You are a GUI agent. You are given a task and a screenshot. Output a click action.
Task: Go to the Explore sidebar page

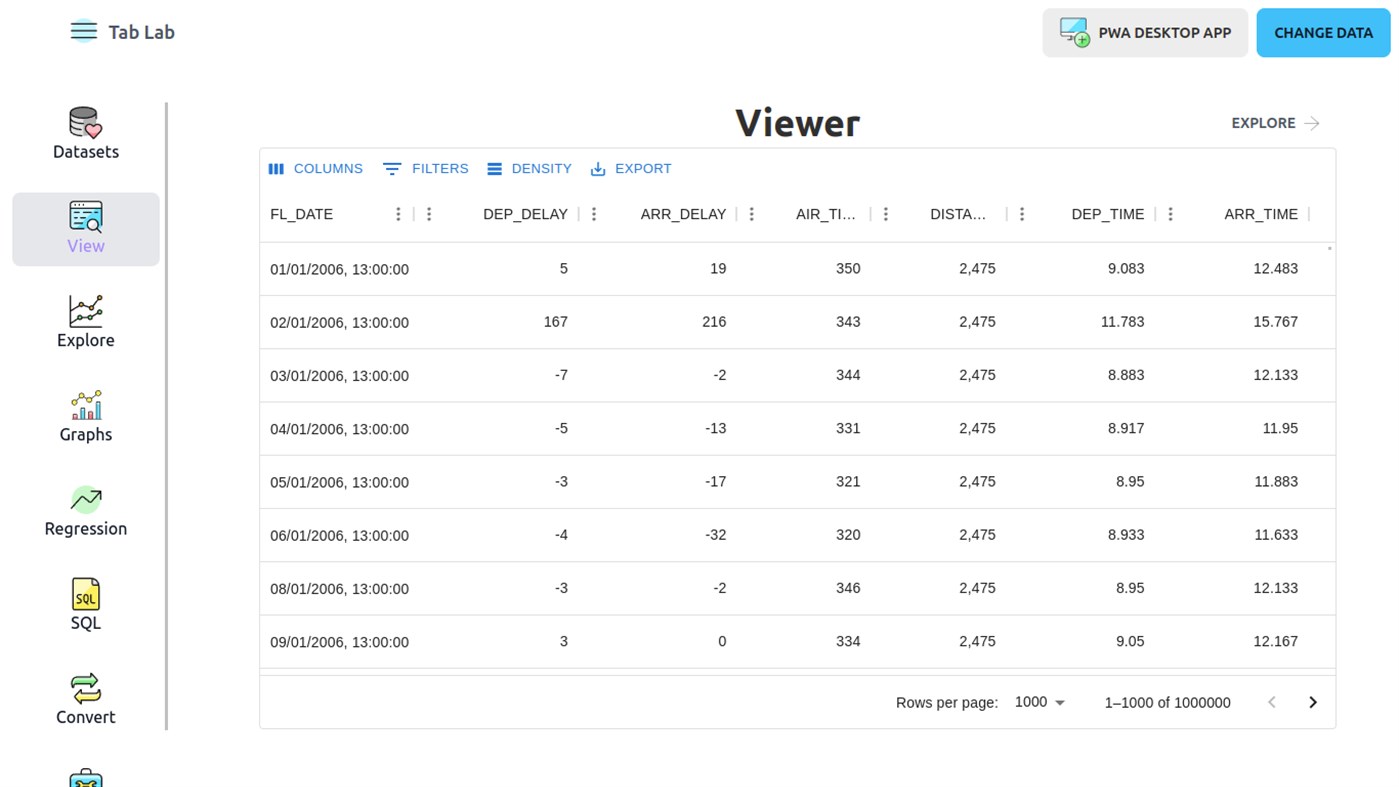tap(86, 323)
